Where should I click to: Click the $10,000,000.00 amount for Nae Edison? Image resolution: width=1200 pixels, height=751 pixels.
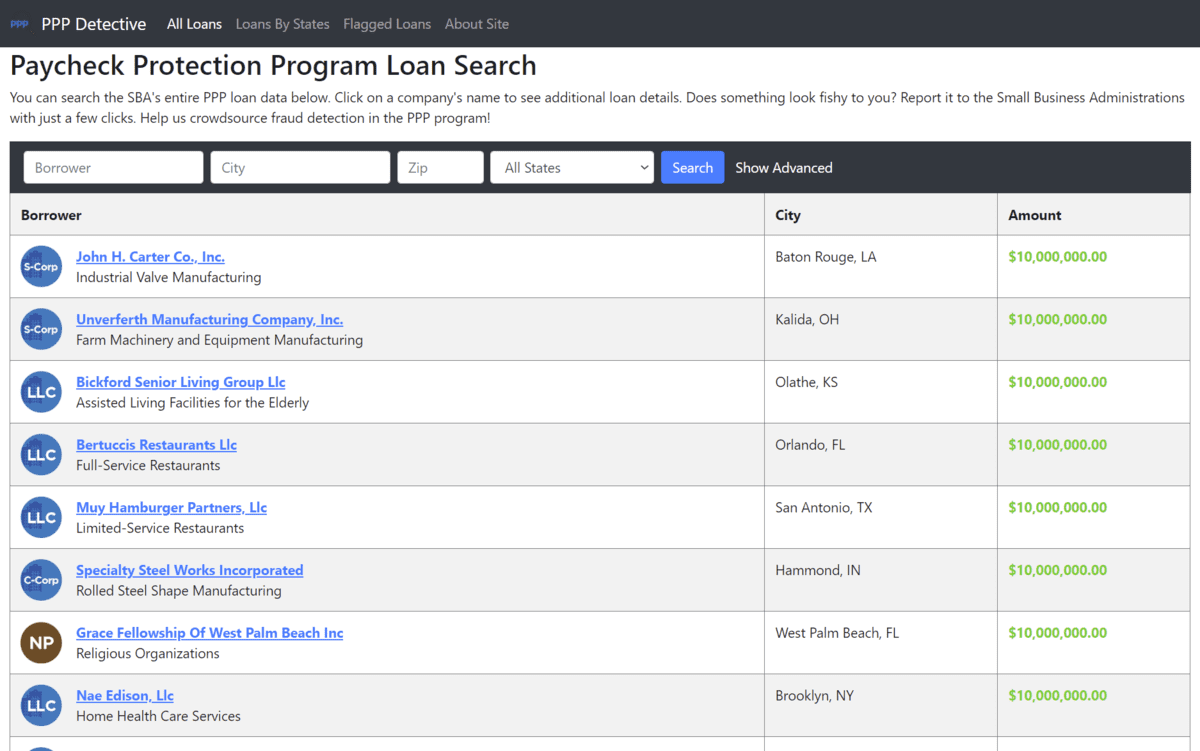point(1057,696)
